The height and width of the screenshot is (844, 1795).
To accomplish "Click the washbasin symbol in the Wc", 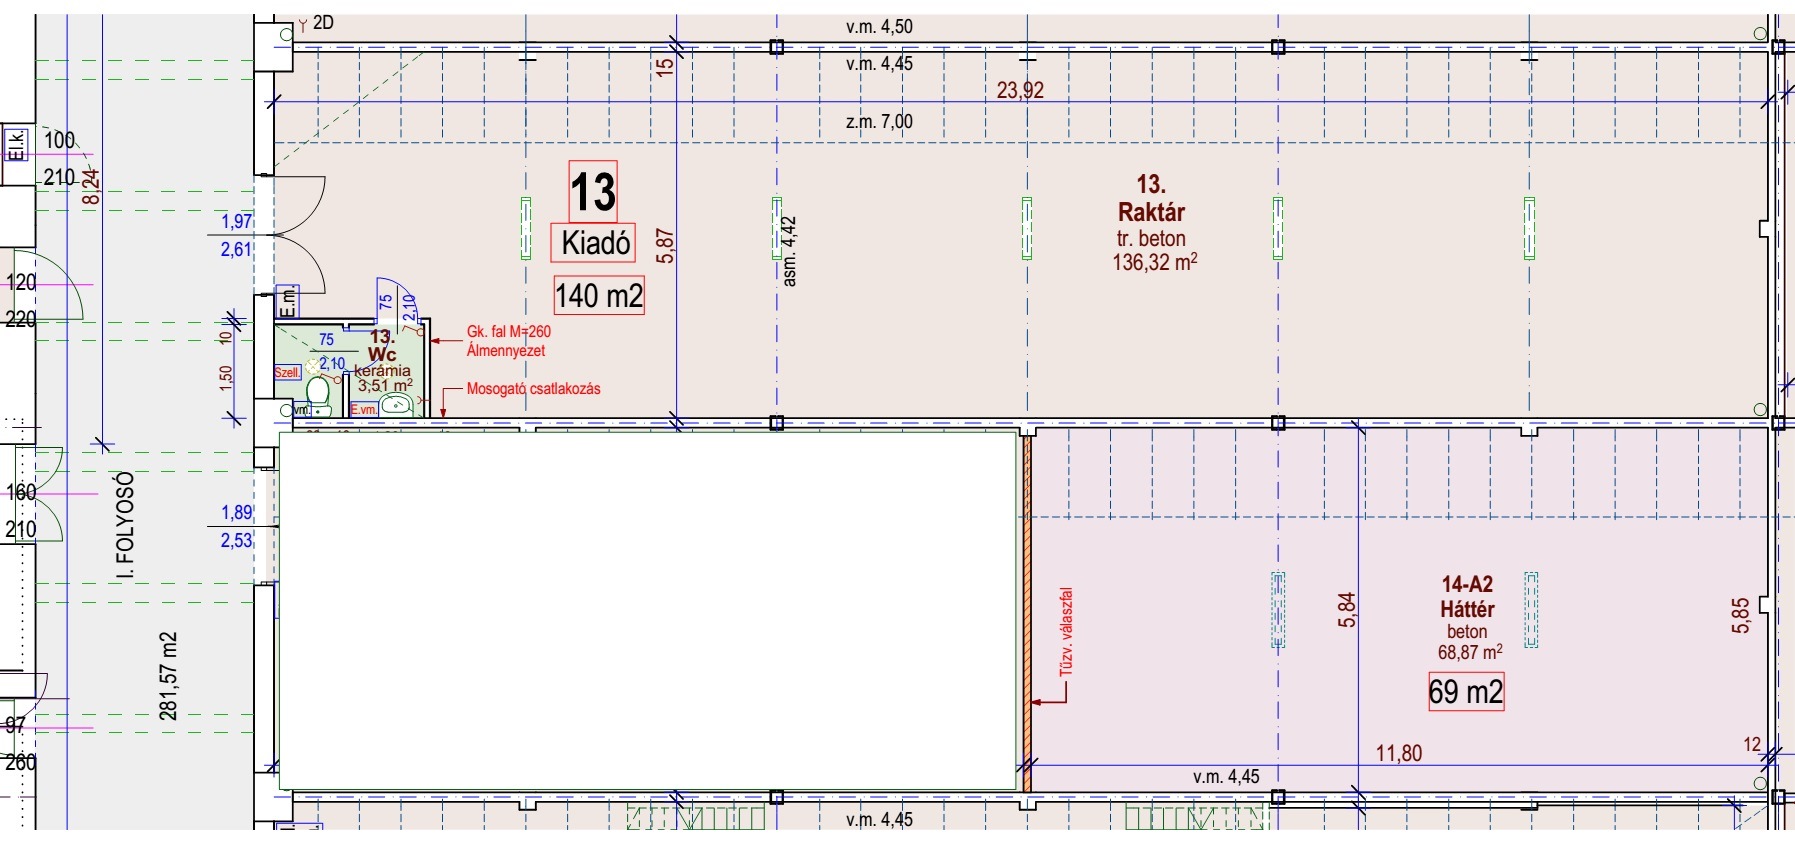I will coord(398,404).
